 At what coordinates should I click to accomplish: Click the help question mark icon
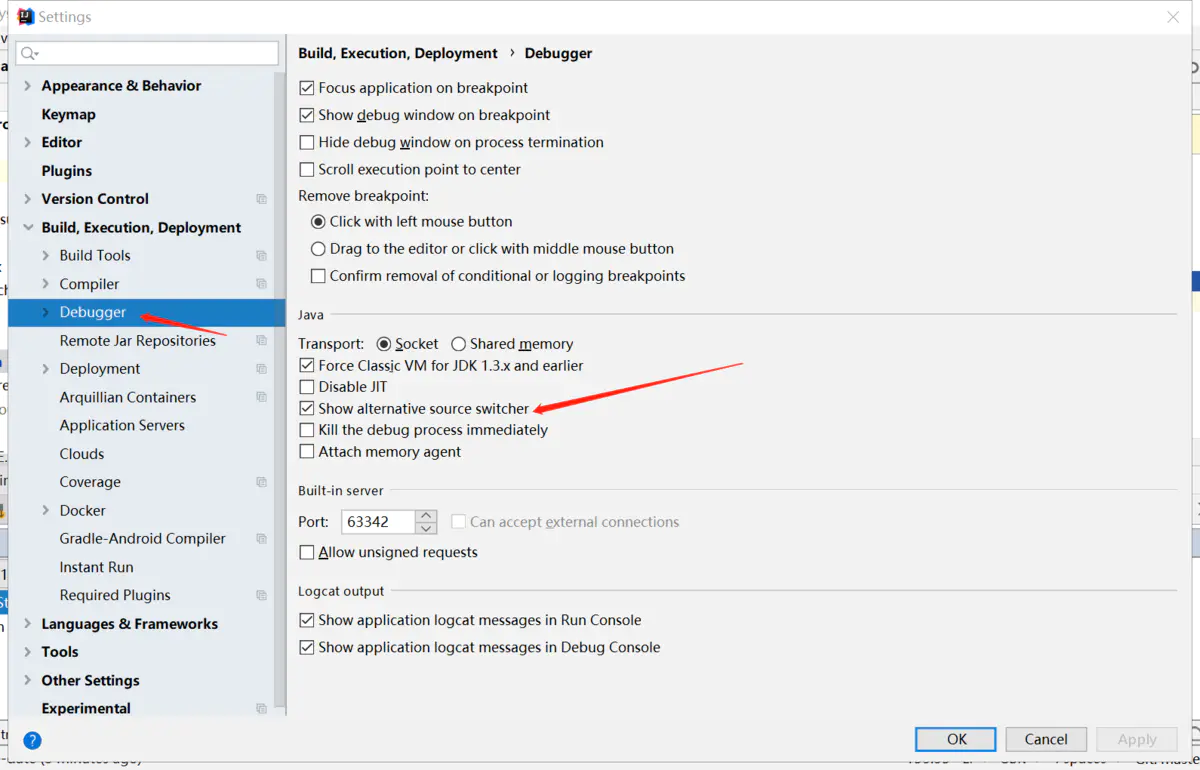coord(32,740)
